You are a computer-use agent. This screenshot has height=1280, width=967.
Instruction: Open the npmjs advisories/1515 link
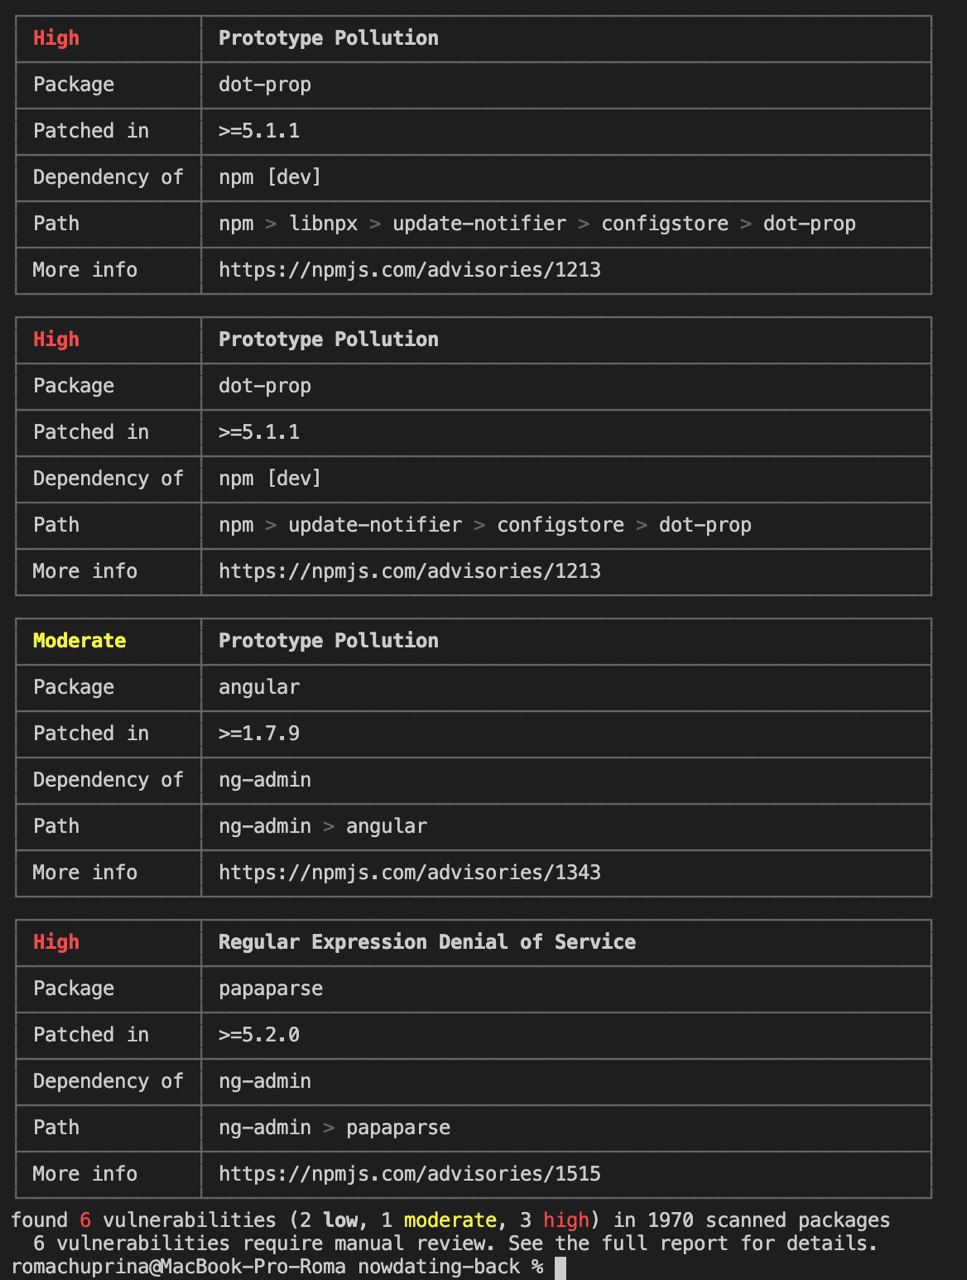pos(409,1174)
